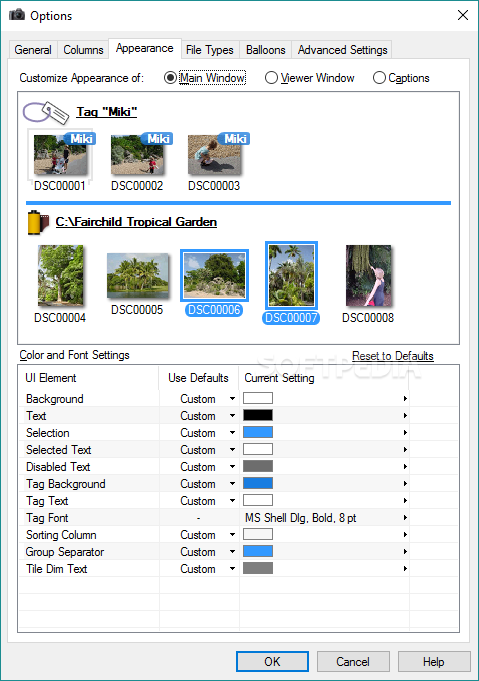Select the Viewer Window radio button

pyautogui.click(x=271, y=78)
